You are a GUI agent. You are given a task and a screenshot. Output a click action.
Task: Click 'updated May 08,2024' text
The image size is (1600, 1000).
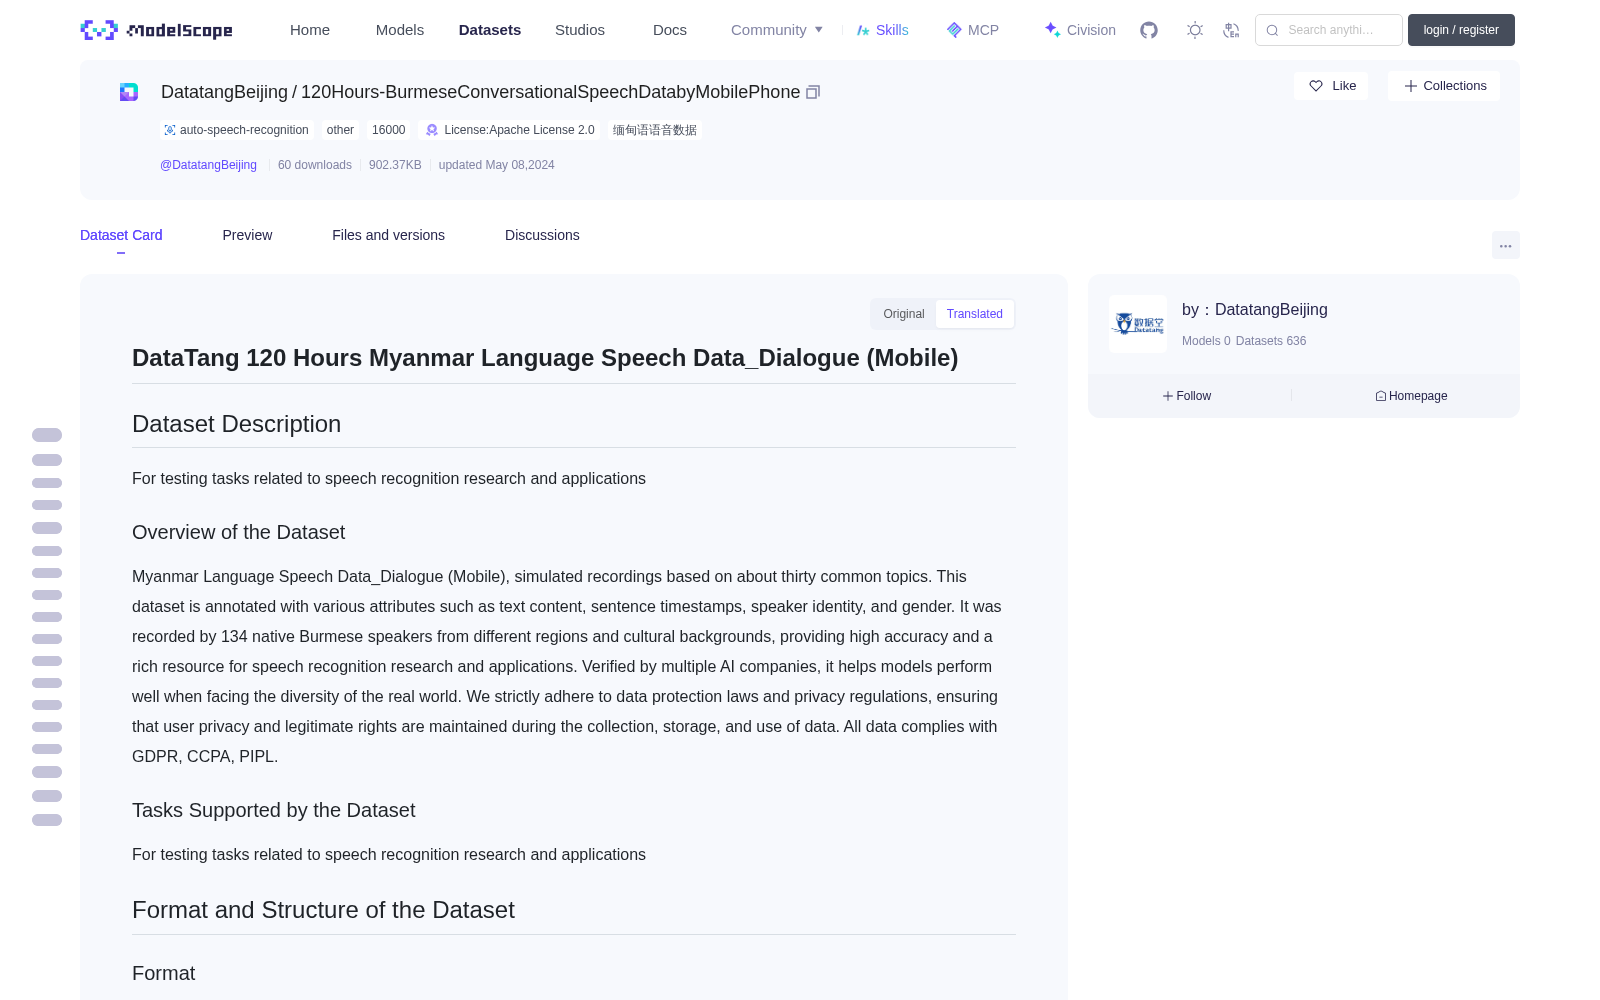coord(496,165)
